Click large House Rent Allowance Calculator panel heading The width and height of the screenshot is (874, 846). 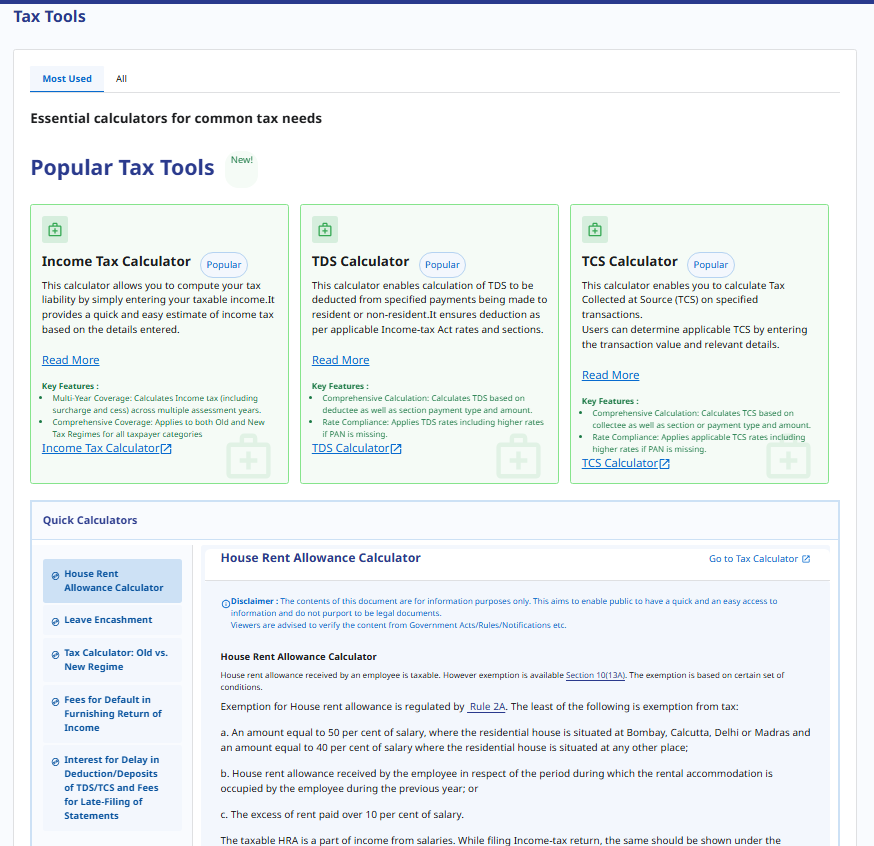pyautogui.click(x=321, y=558)
